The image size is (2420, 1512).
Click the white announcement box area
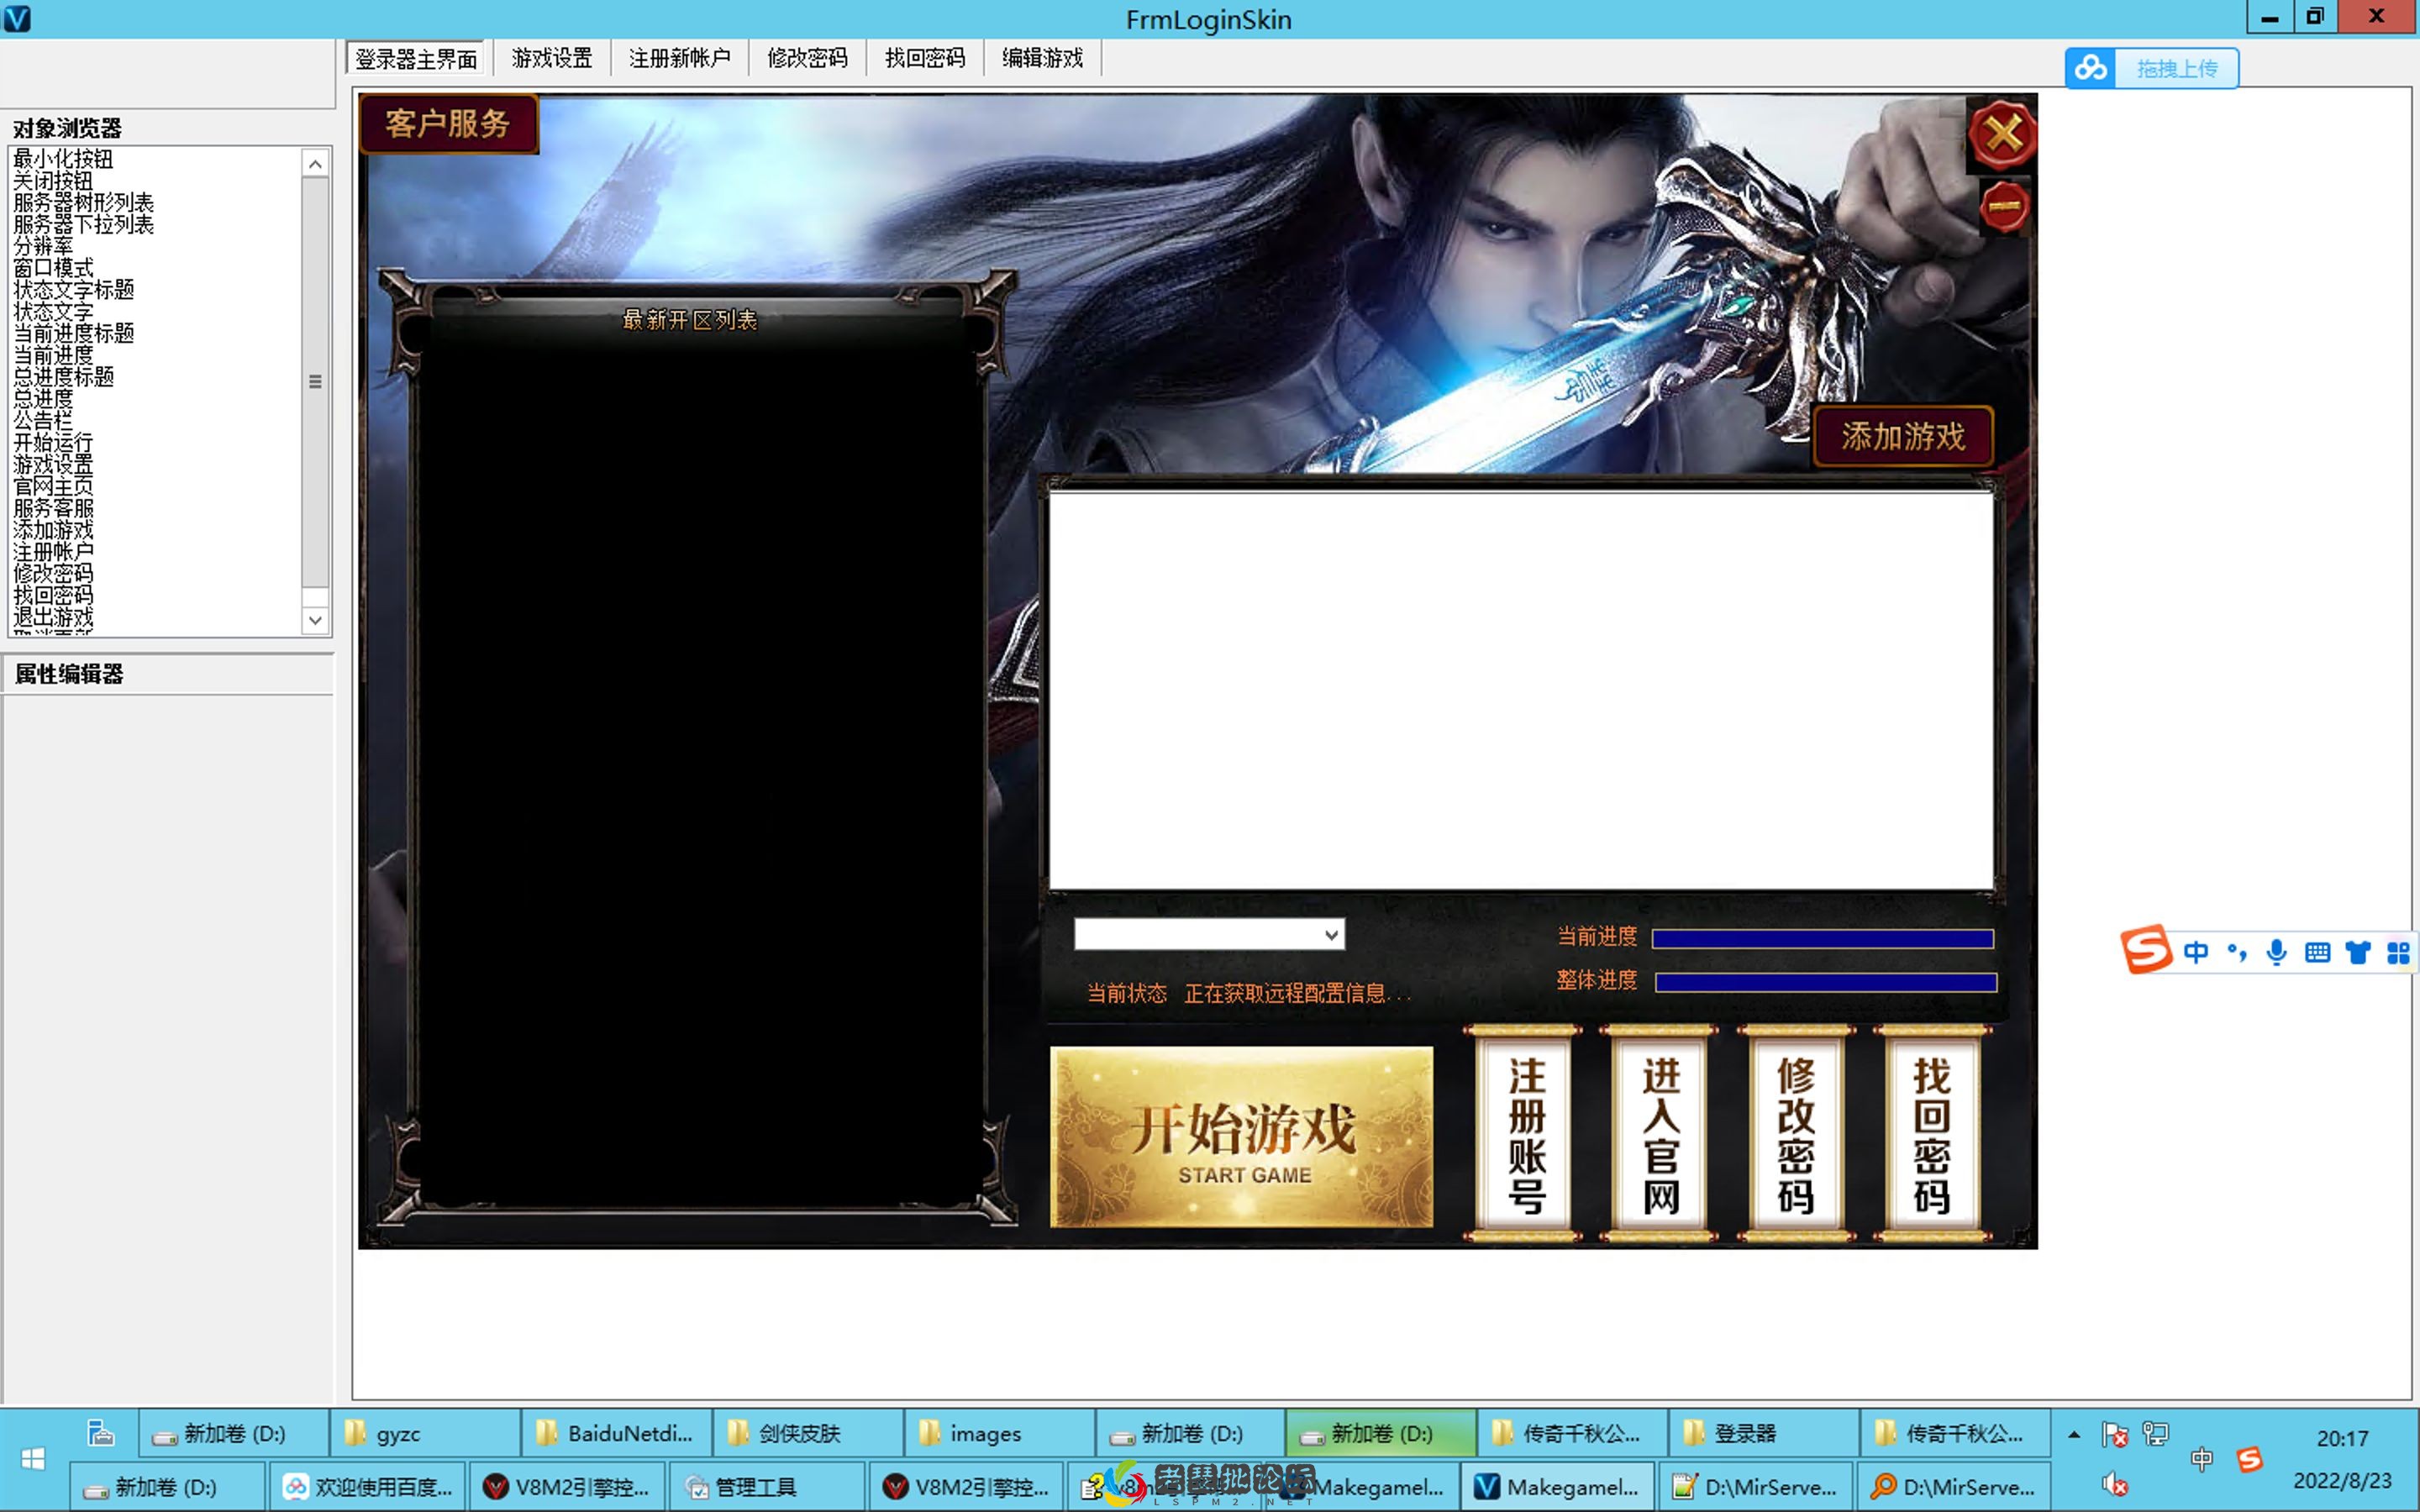[1521, 690]
